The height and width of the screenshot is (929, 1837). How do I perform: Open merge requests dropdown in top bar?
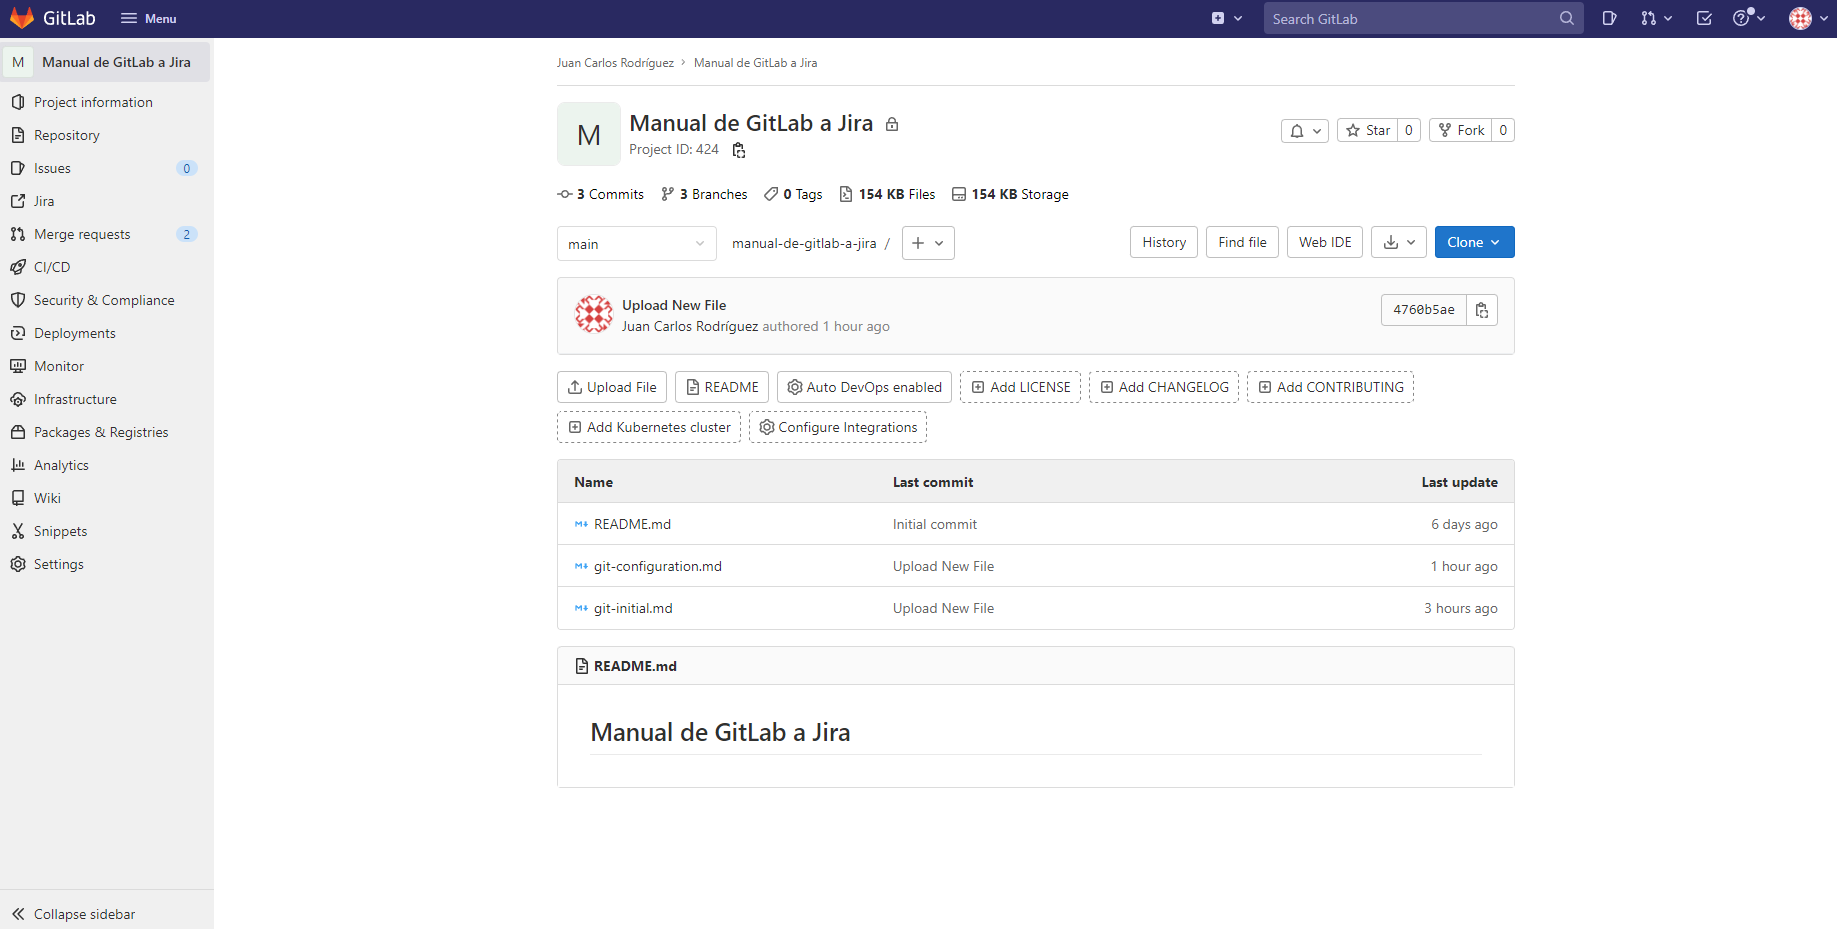click(1656, 18)
